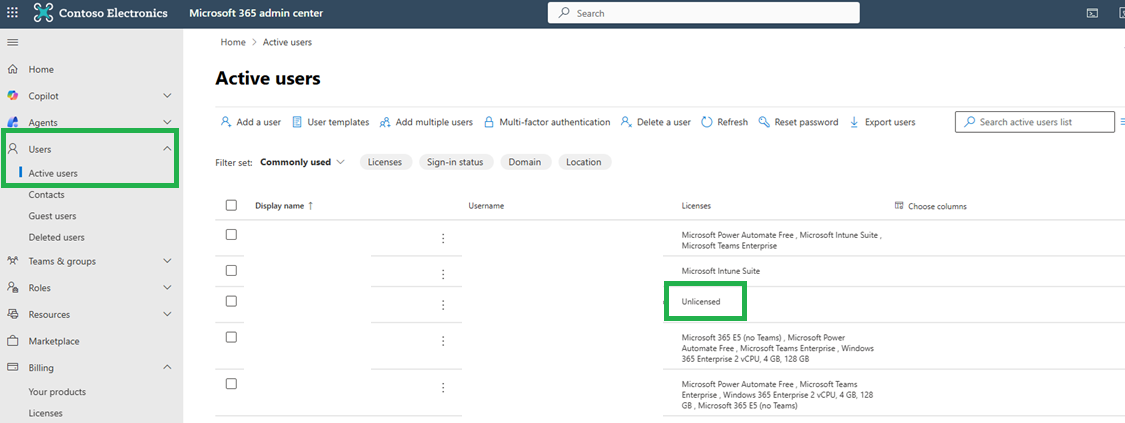The image size is (1125, 423).
Task: Apply the Licenses filter pill
Action: (x=385, y=162)
